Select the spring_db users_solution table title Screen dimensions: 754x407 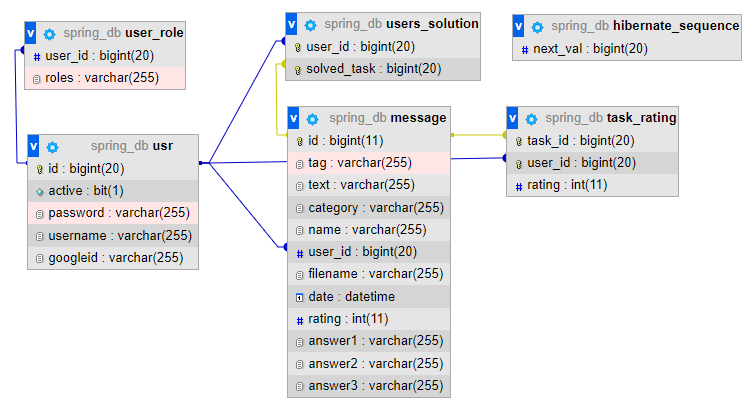click(x=401, y=24)
